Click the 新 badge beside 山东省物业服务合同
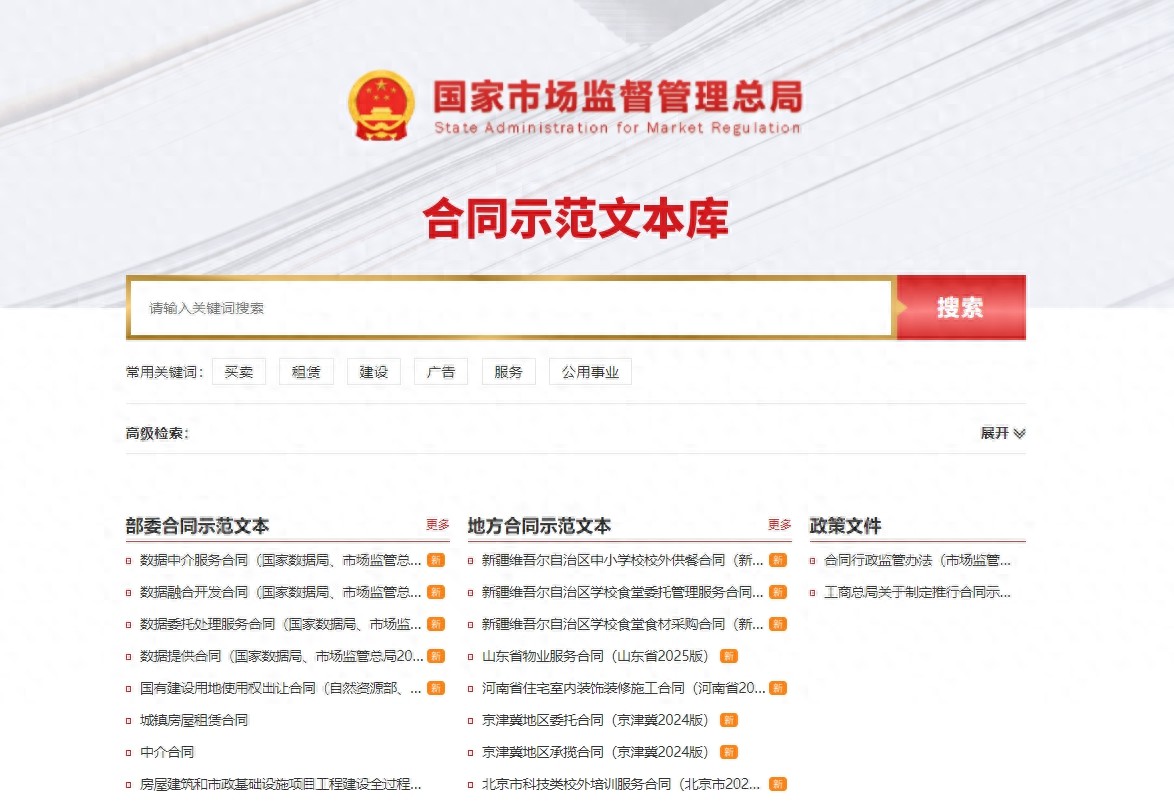The height and width of the screenshot is (808, 1174). (x=731, y=656)
